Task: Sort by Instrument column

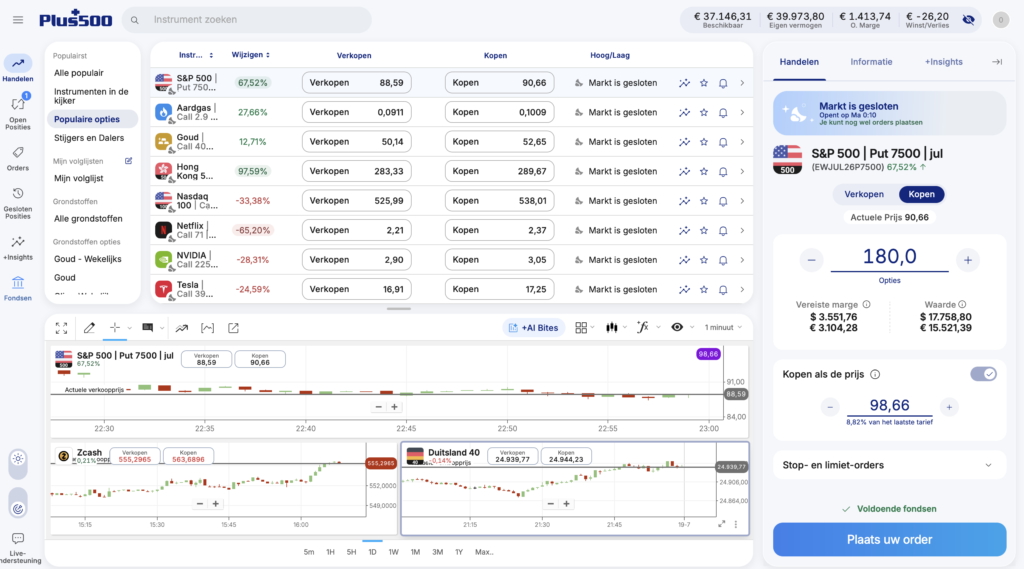Action: point(196,56)
